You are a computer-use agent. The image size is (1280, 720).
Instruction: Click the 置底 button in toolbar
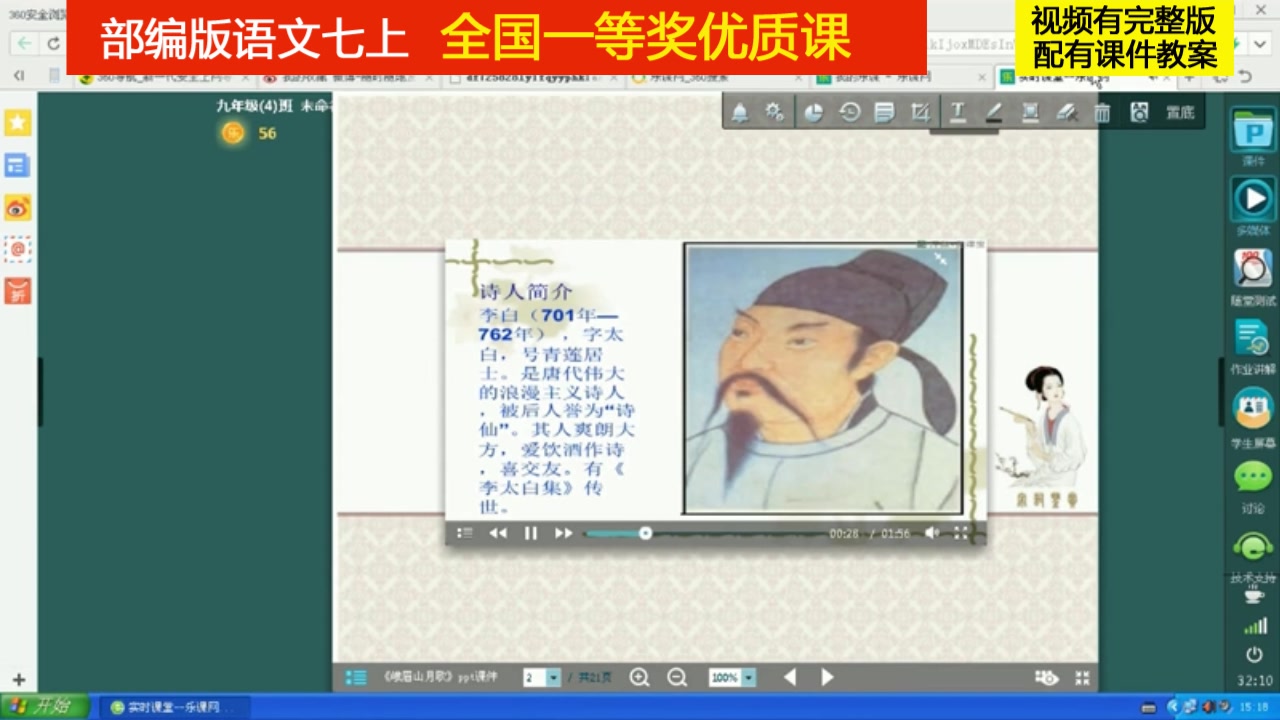click(1180, 113)
